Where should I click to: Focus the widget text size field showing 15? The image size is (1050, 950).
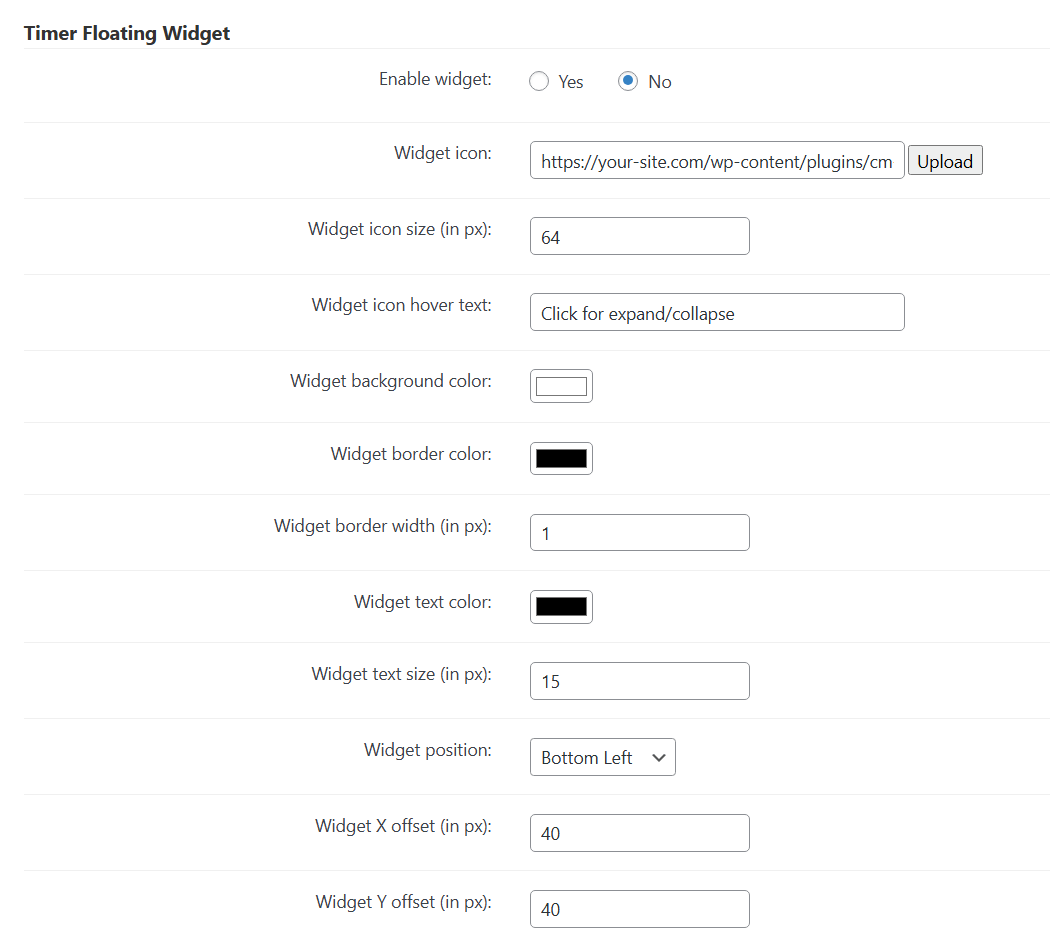(639, 681)
